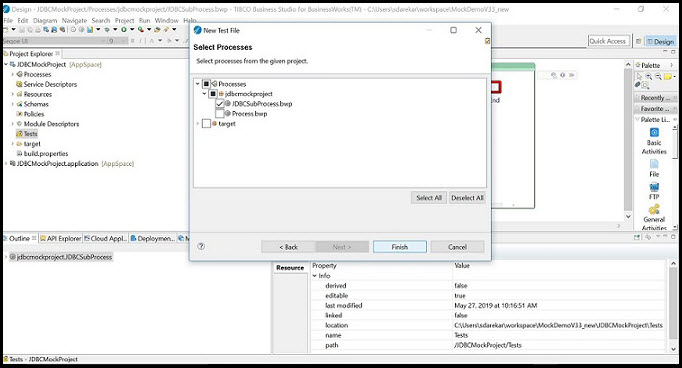
Task: Select Service Descriptors in Project Explorer
Action: pyautogui.click(x=50, y=84)
